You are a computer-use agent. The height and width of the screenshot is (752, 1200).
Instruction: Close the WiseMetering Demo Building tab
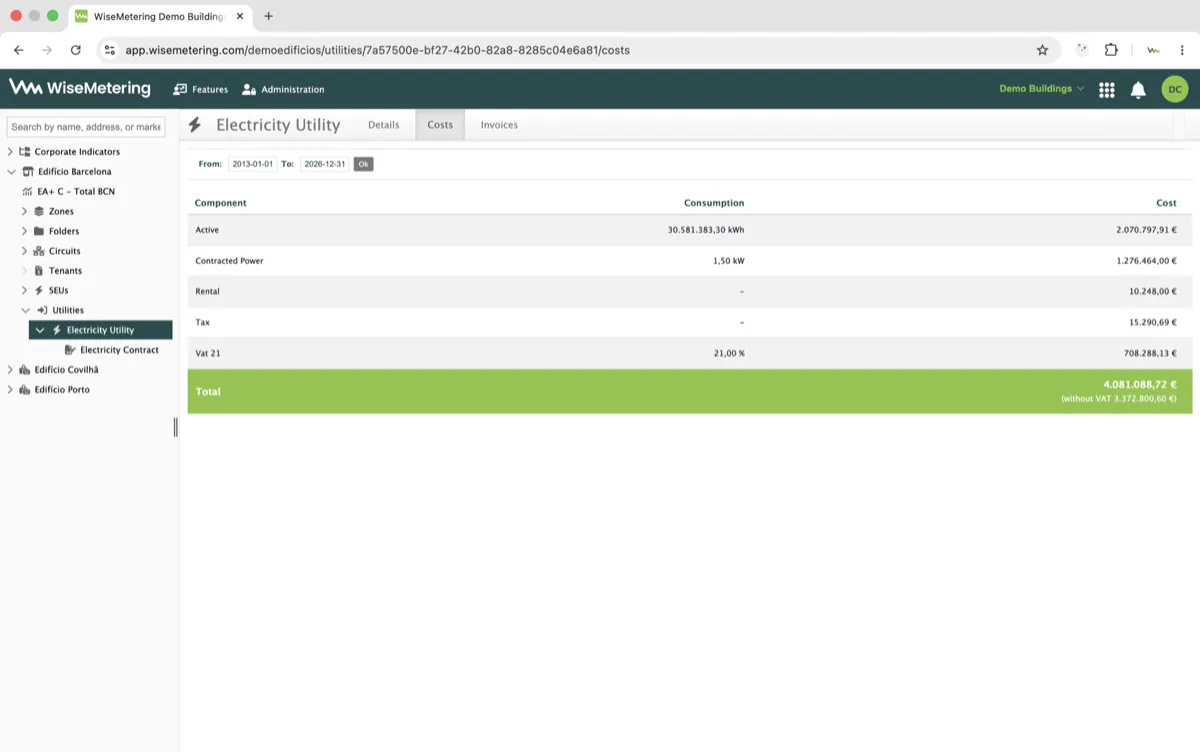tap(240, 16)
